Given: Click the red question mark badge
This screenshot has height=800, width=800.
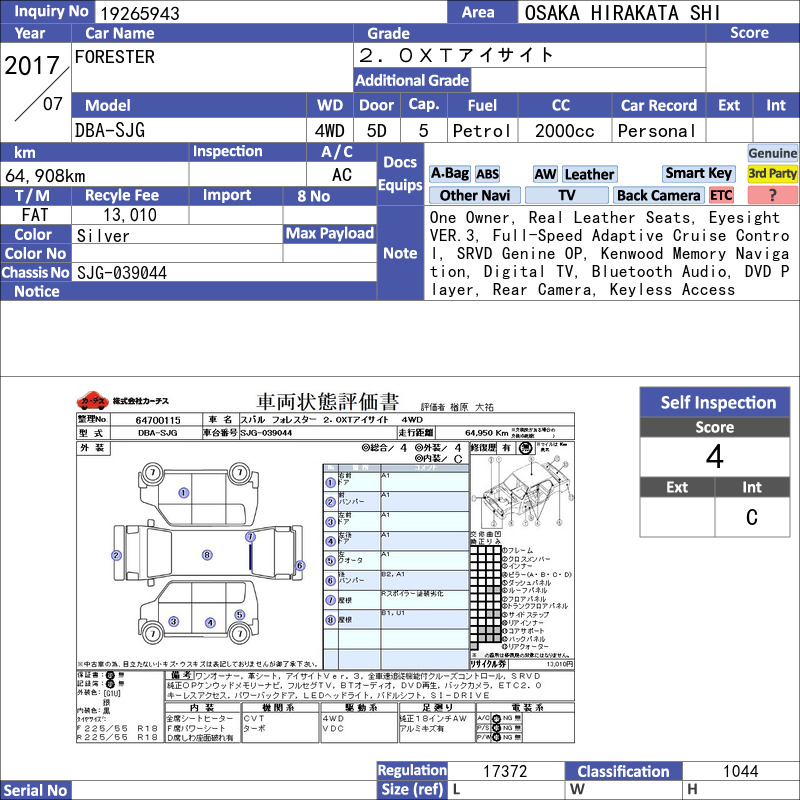Looking at the screenshot, I should (772, 195).
